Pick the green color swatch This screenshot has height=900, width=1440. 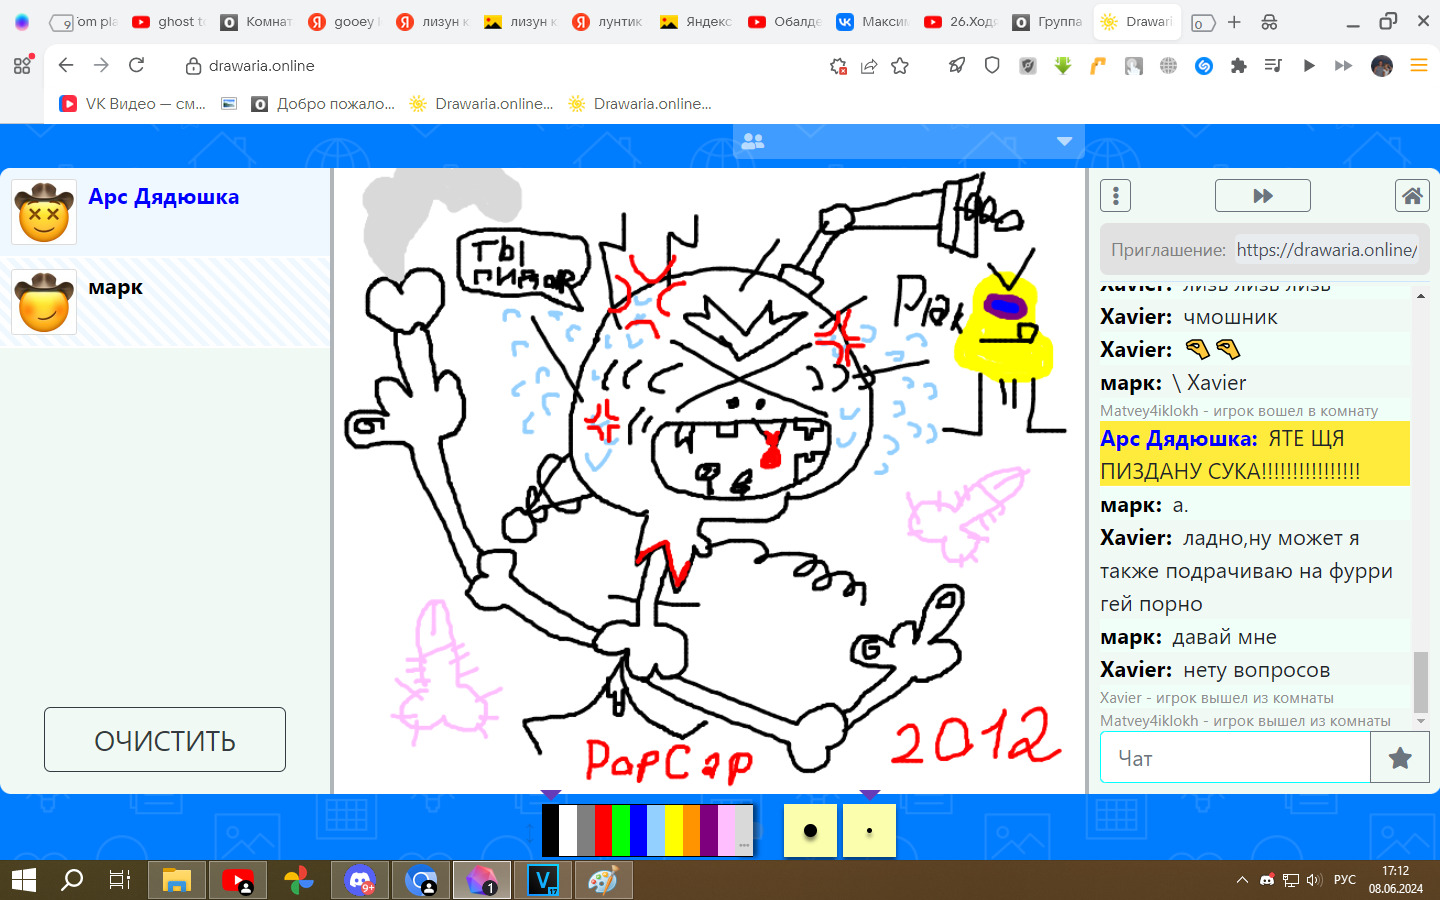coord(621,830)
